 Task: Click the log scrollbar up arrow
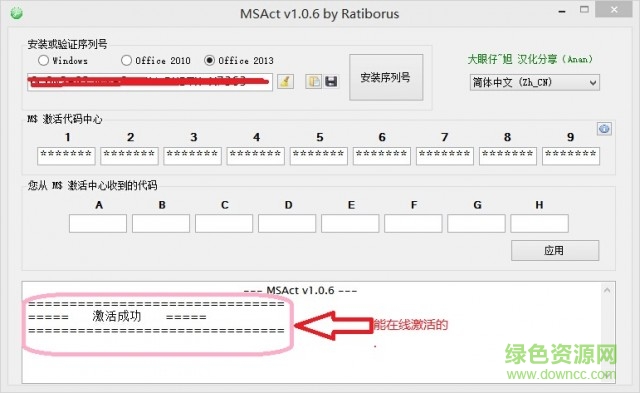[607, 290]
